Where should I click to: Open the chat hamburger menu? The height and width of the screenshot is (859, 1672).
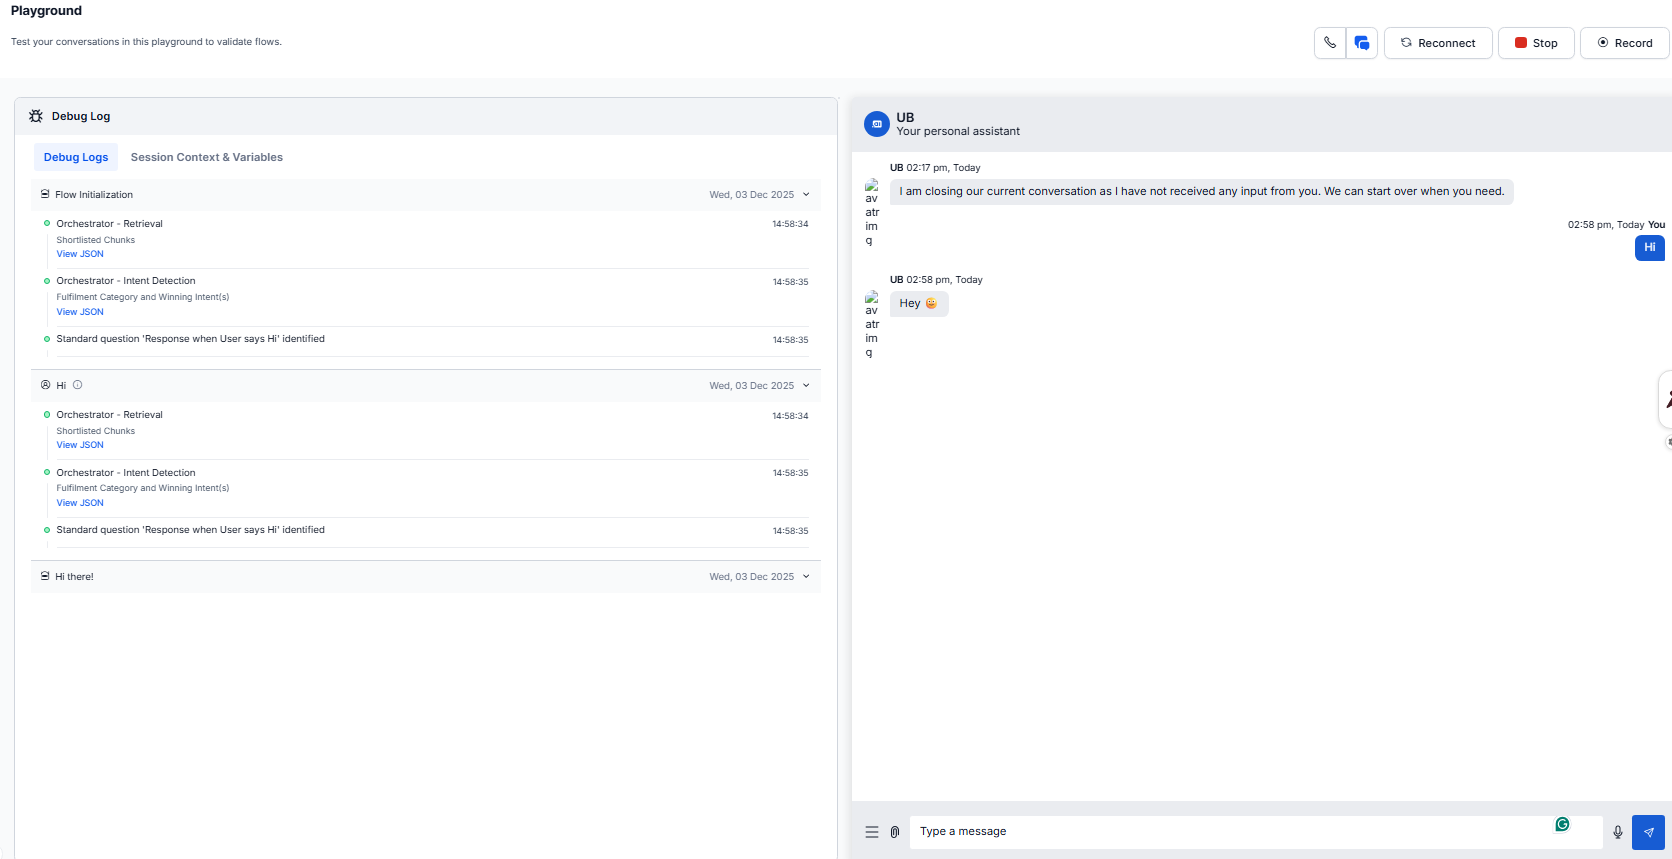(872, 832)
